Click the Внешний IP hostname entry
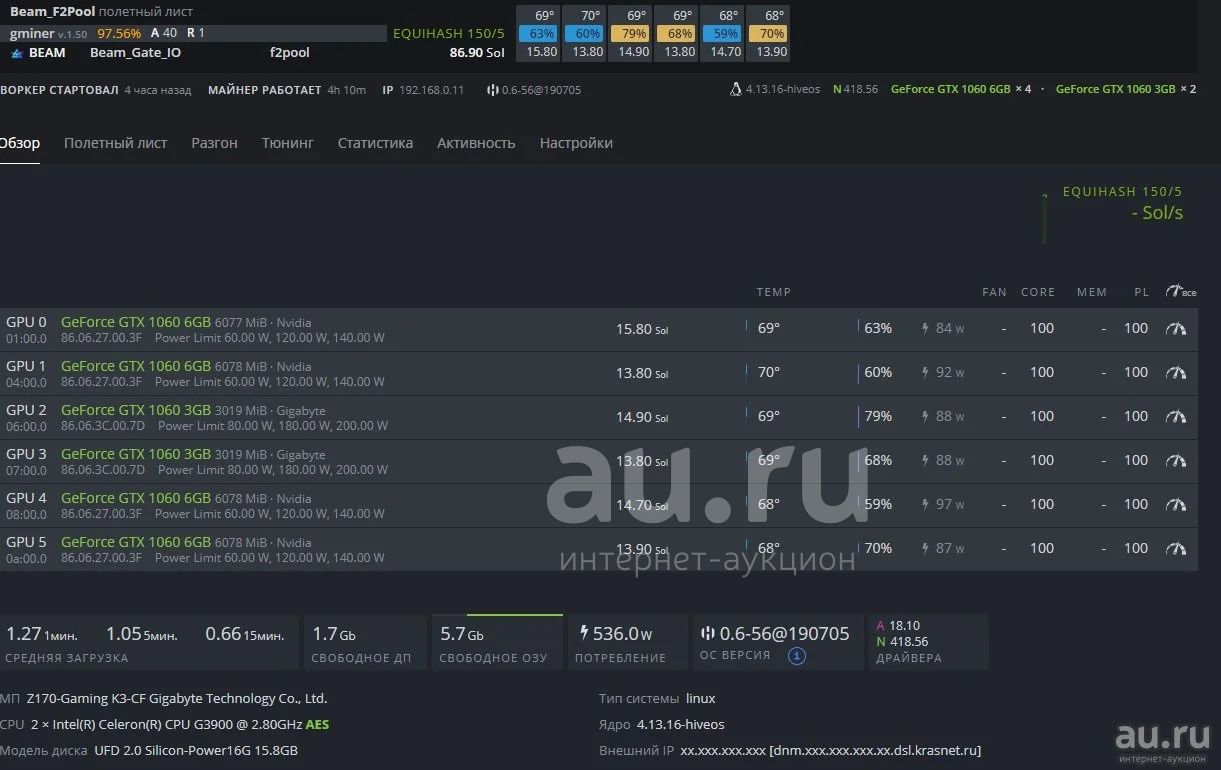The height and width of the screenshot is (770, 1221). 831,750
